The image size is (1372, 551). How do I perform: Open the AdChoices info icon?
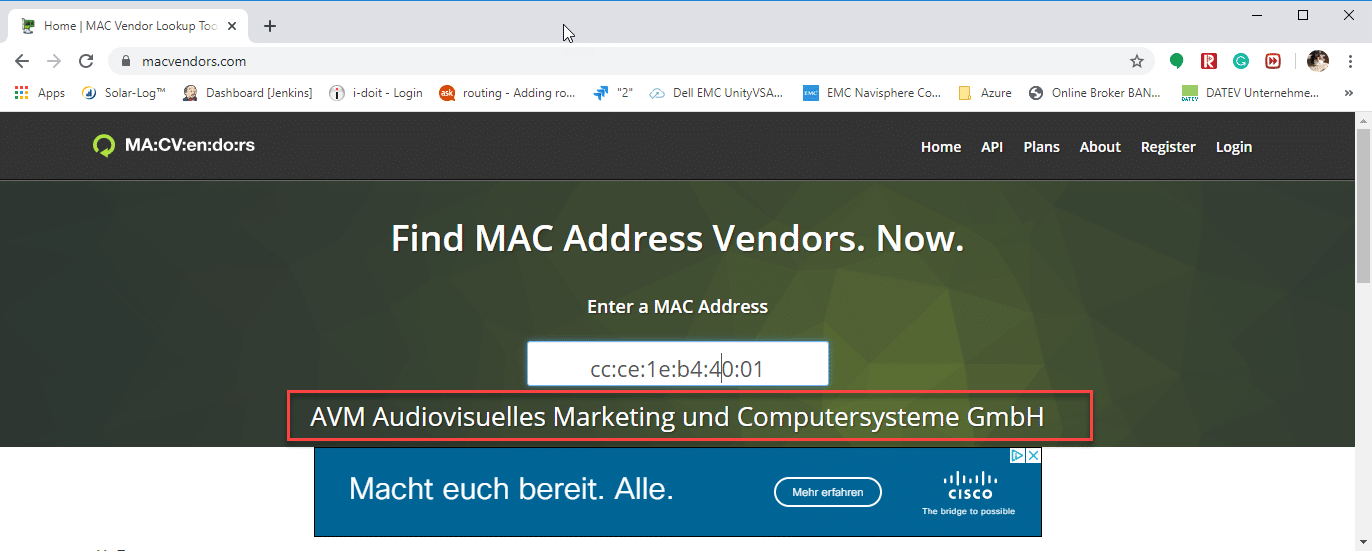click(x=1016, y=456)
